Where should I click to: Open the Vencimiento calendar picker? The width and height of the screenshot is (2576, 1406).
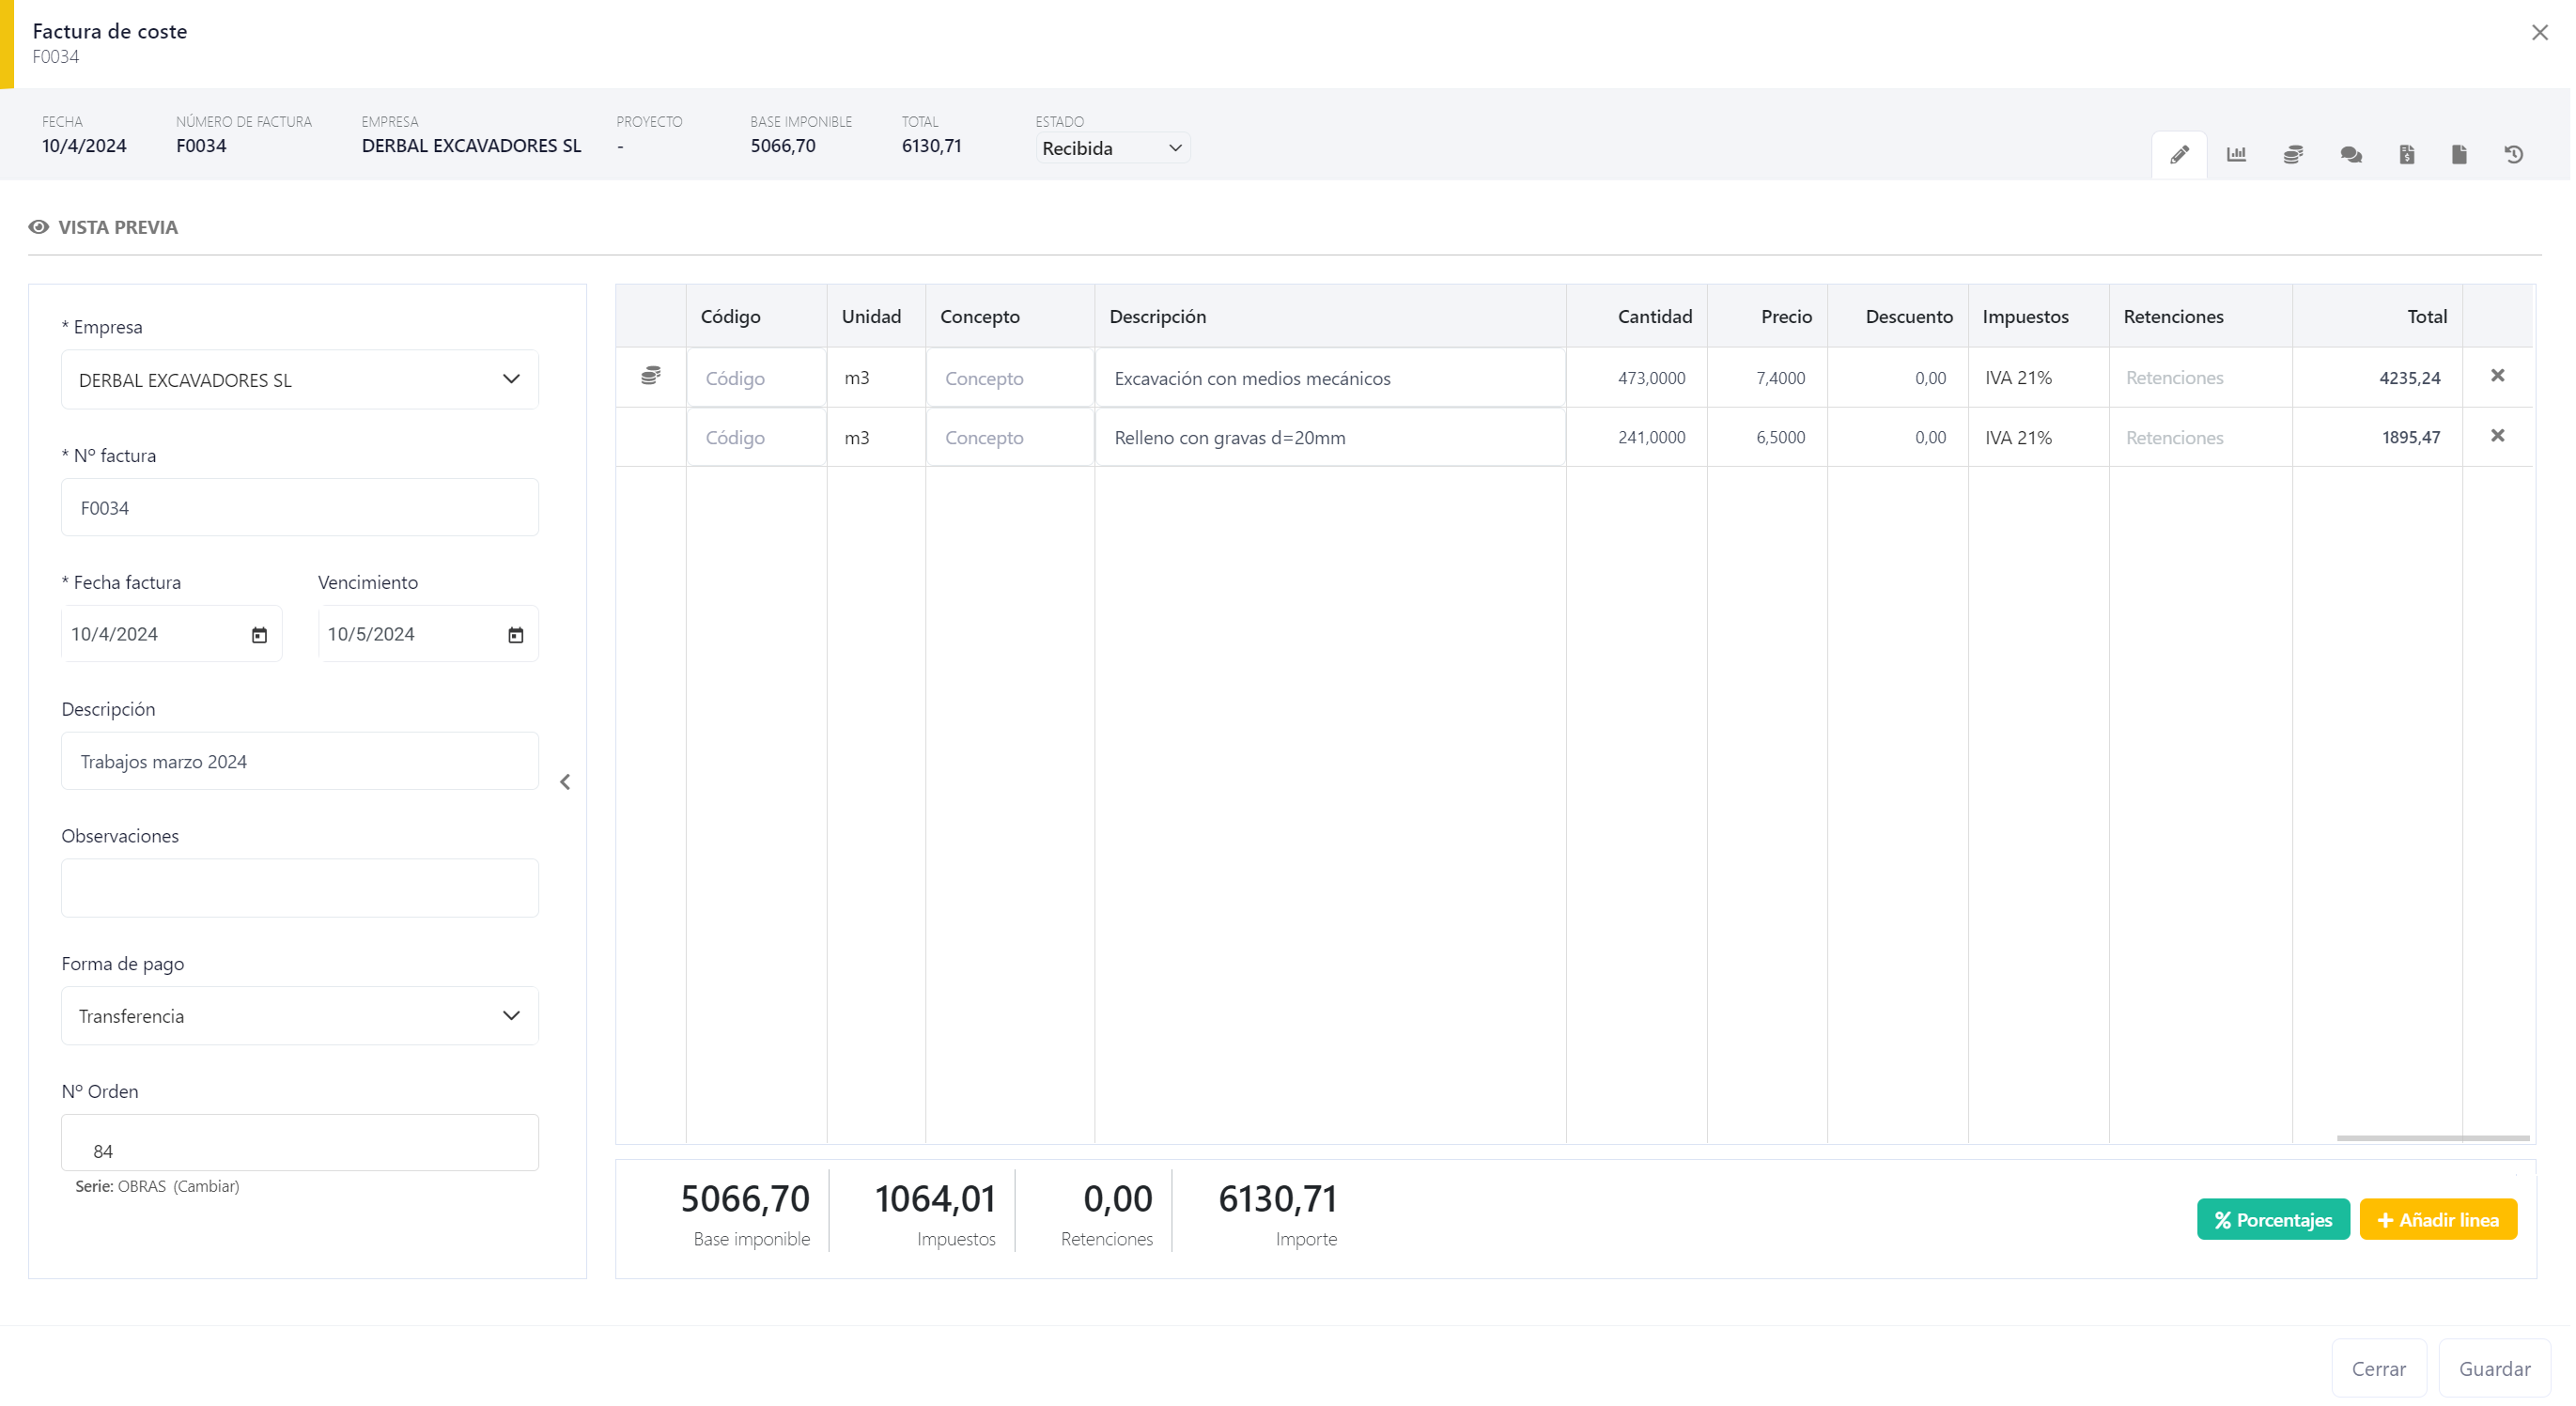pyautogui.click(x=516, y=635)
